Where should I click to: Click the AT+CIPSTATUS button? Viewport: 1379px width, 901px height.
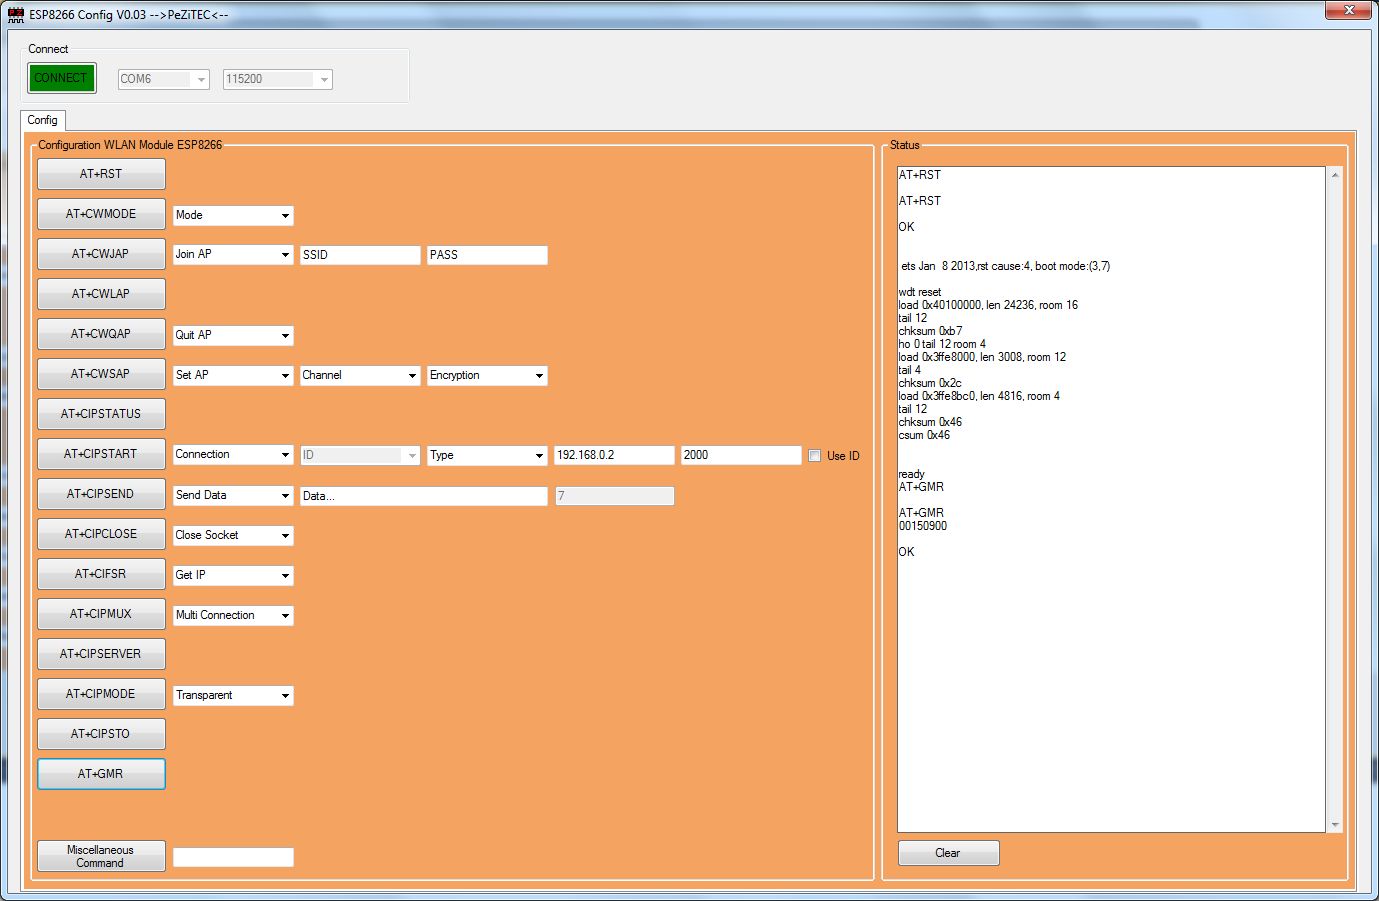click(x=101, y=414)
